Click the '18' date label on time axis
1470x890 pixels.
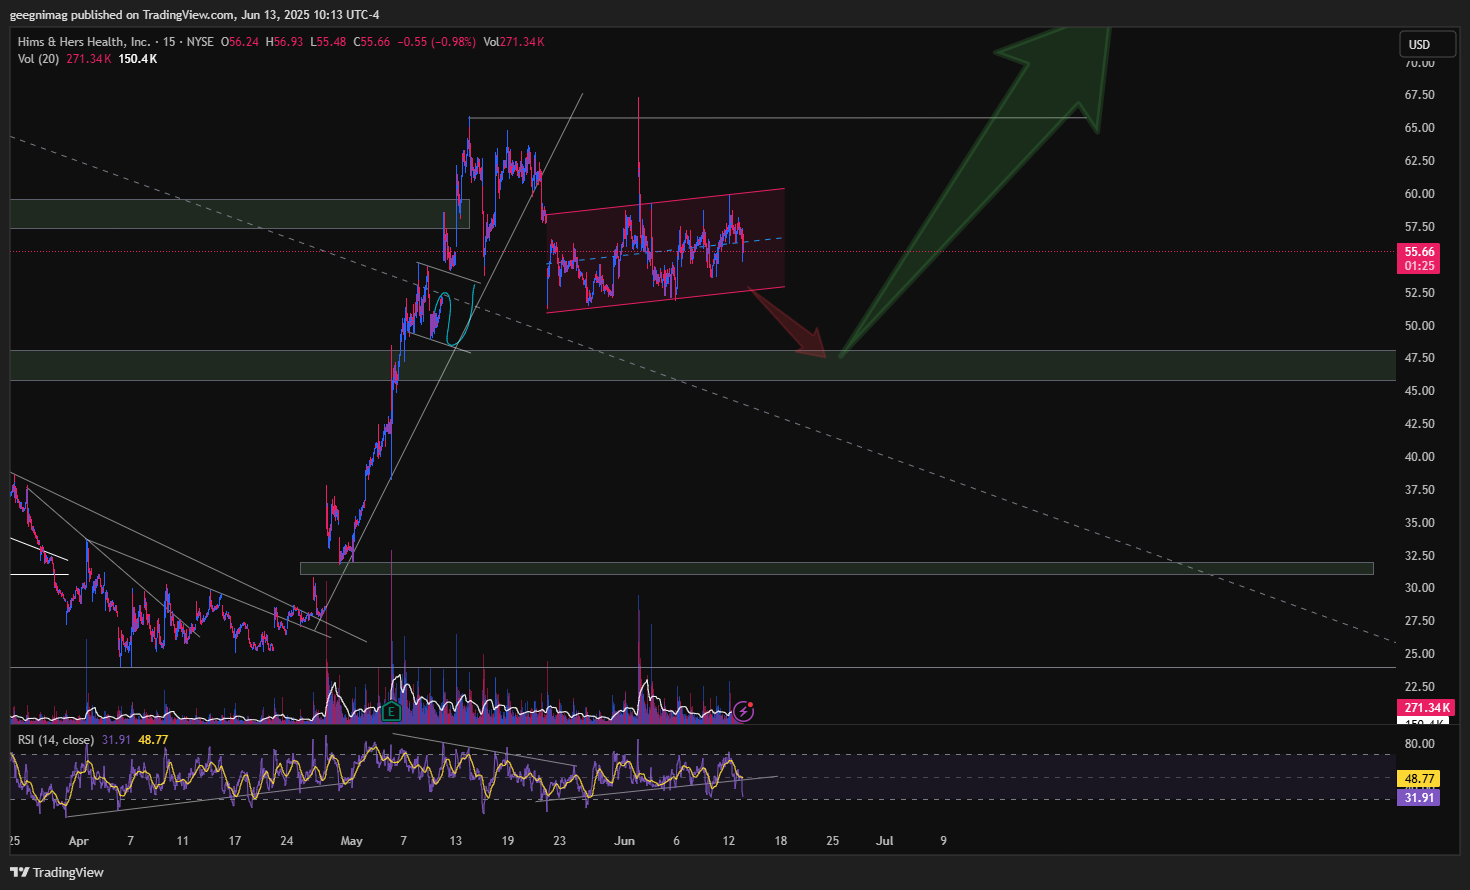(x=781, y=841)
